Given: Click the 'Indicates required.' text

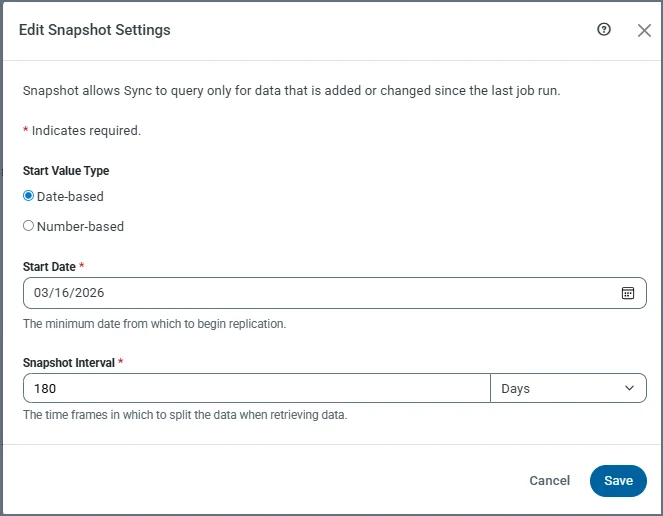Looking at the screenshot, I should pyautogui.click(x=86, y=130).
